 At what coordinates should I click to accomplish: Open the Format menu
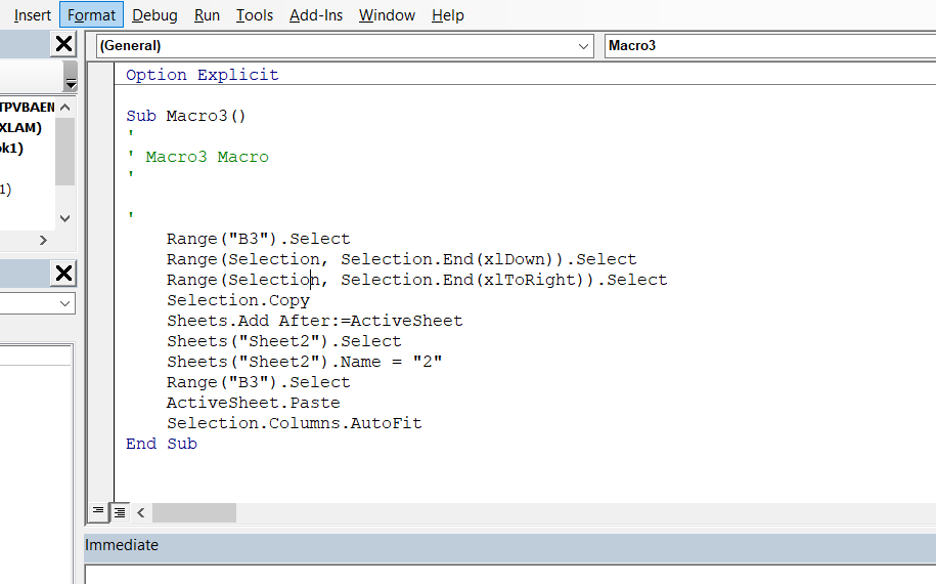pyautogui.click(x=91, y=15)
